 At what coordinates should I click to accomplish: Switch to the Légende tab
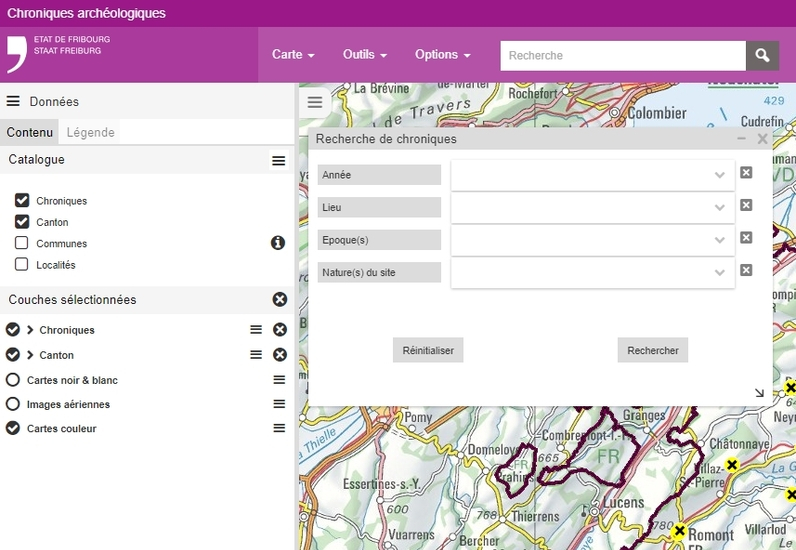pos(90,132)
